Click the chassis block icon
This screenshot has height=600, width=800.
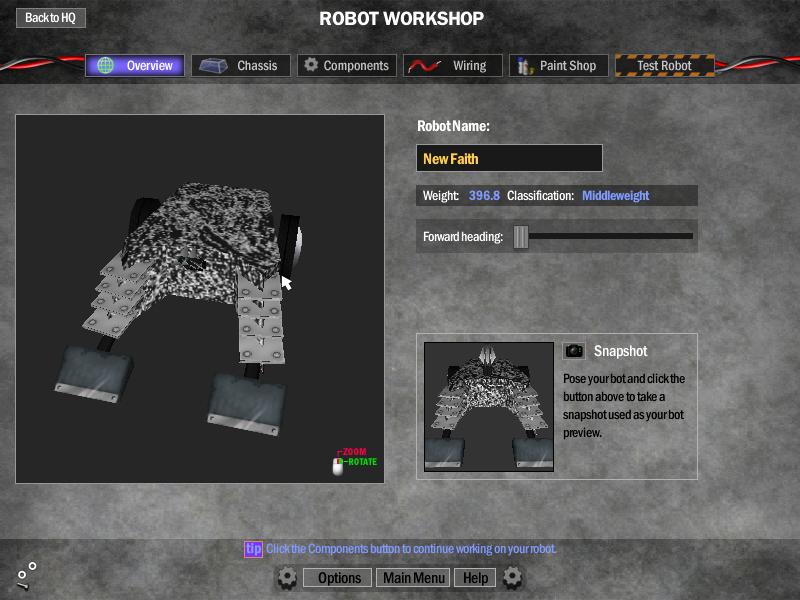213,66
